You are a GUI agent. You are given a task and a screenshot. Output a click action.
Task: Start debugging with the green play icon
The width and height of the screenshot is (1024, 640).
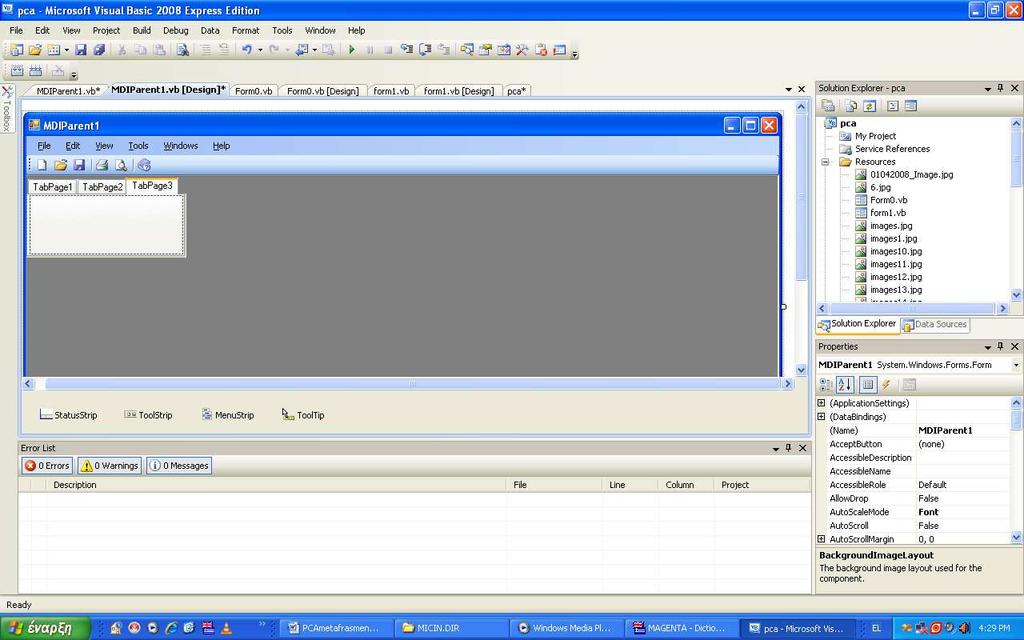coord(351,50)
